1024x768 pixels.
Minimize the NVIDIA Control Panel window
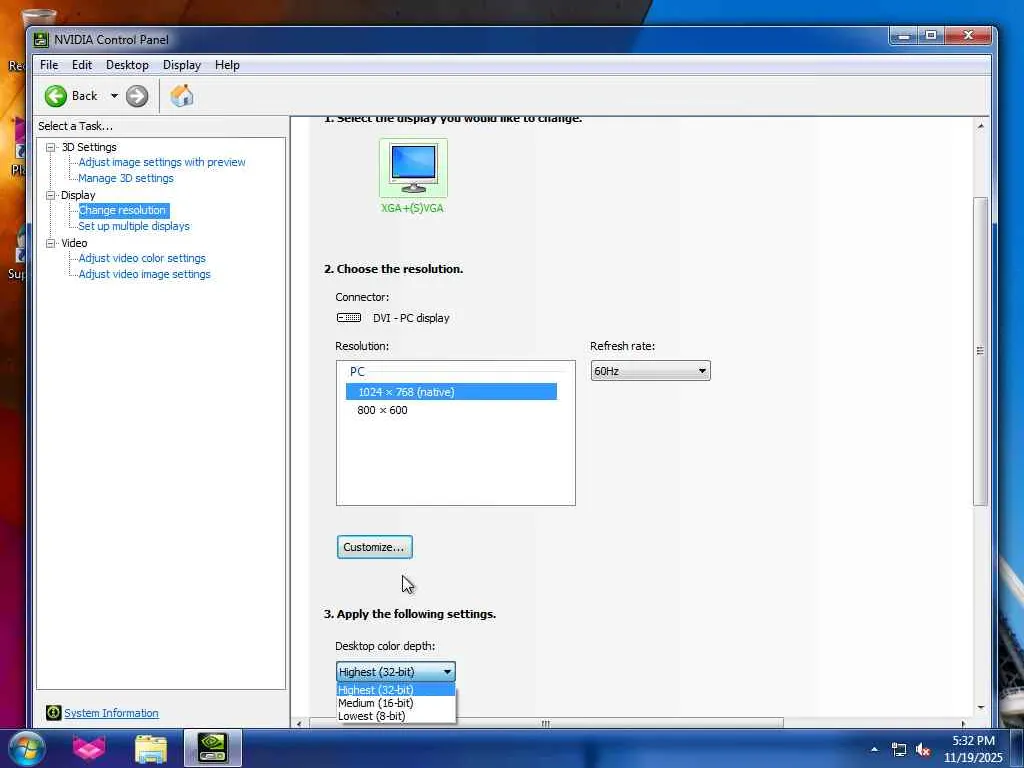904,36
